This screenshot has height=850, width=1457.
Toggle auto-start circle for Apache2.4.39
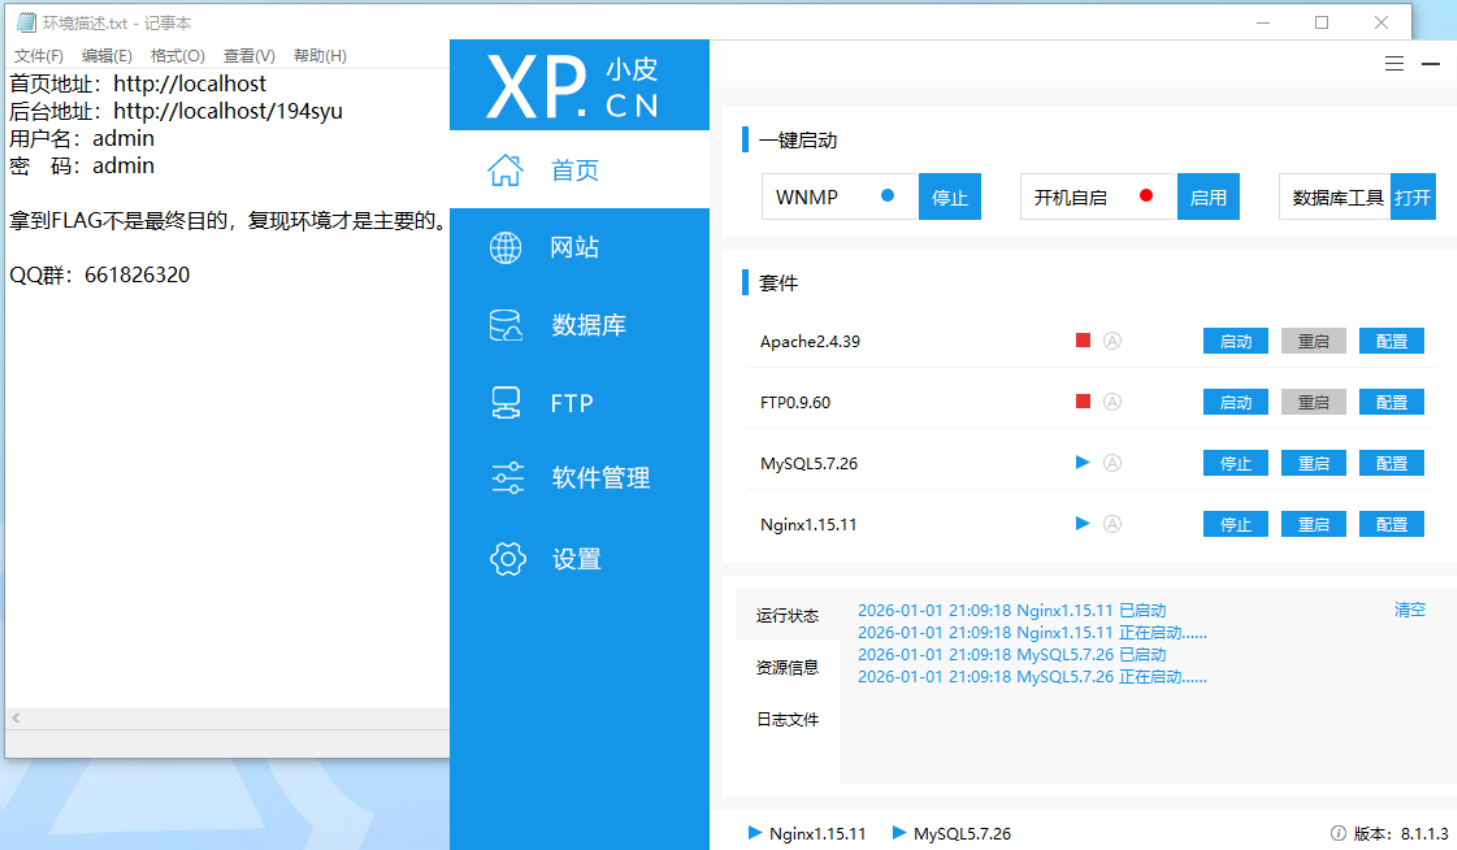(1112, 341)
